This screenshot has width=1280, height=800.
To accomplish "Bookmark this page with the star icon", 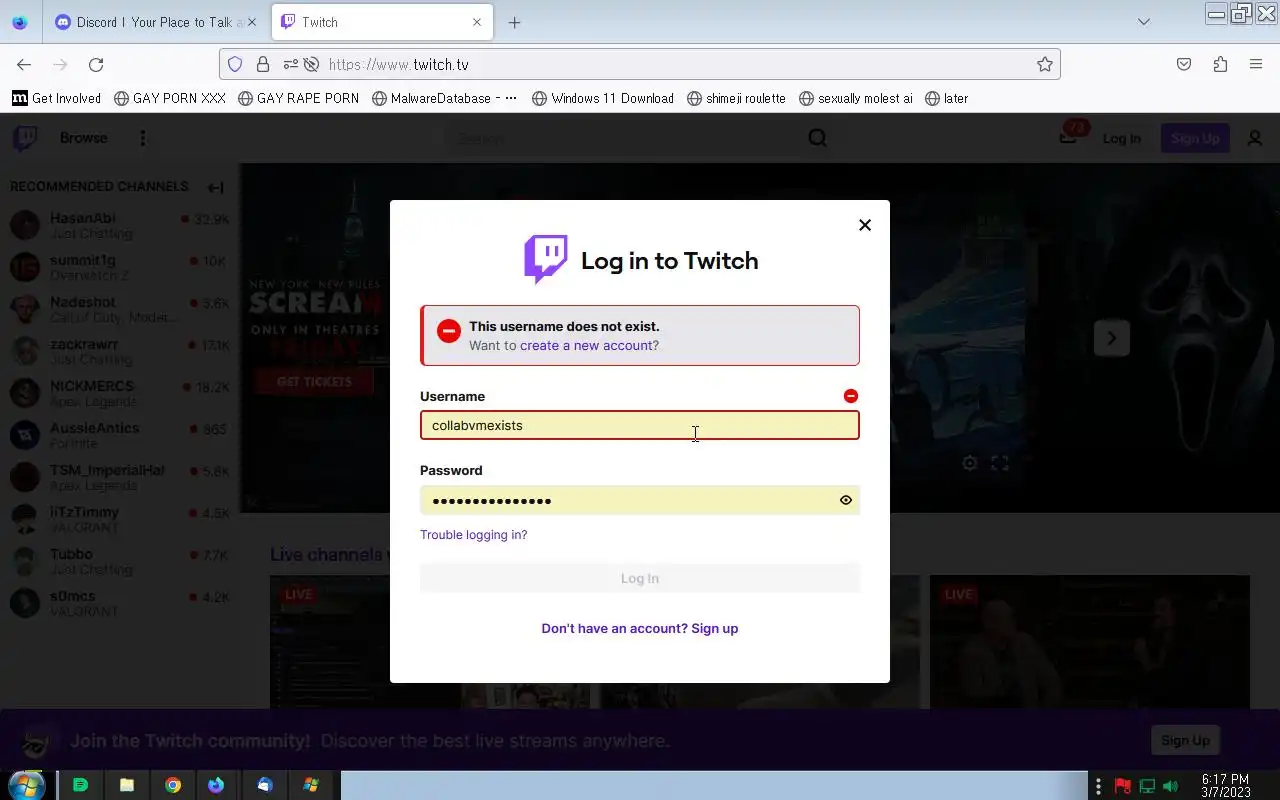I will [1045, 64].
